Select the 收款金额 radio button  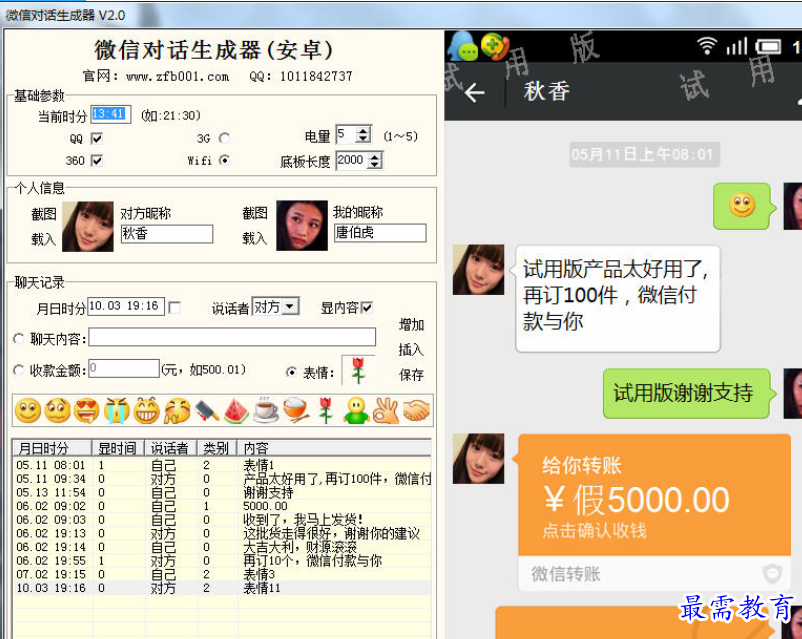19,370
